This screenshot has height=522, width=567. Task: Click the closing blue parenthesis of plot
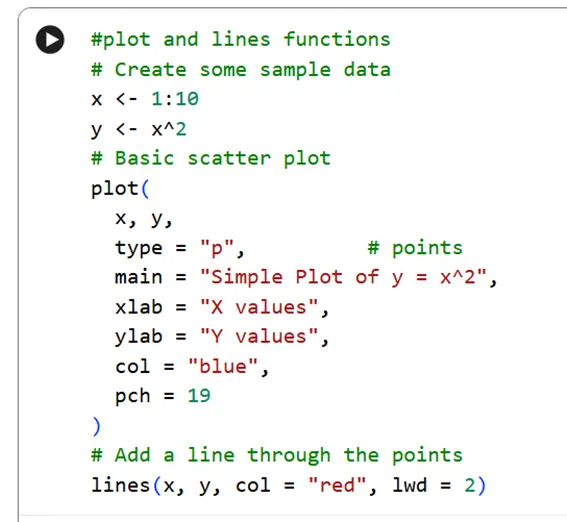96,426
